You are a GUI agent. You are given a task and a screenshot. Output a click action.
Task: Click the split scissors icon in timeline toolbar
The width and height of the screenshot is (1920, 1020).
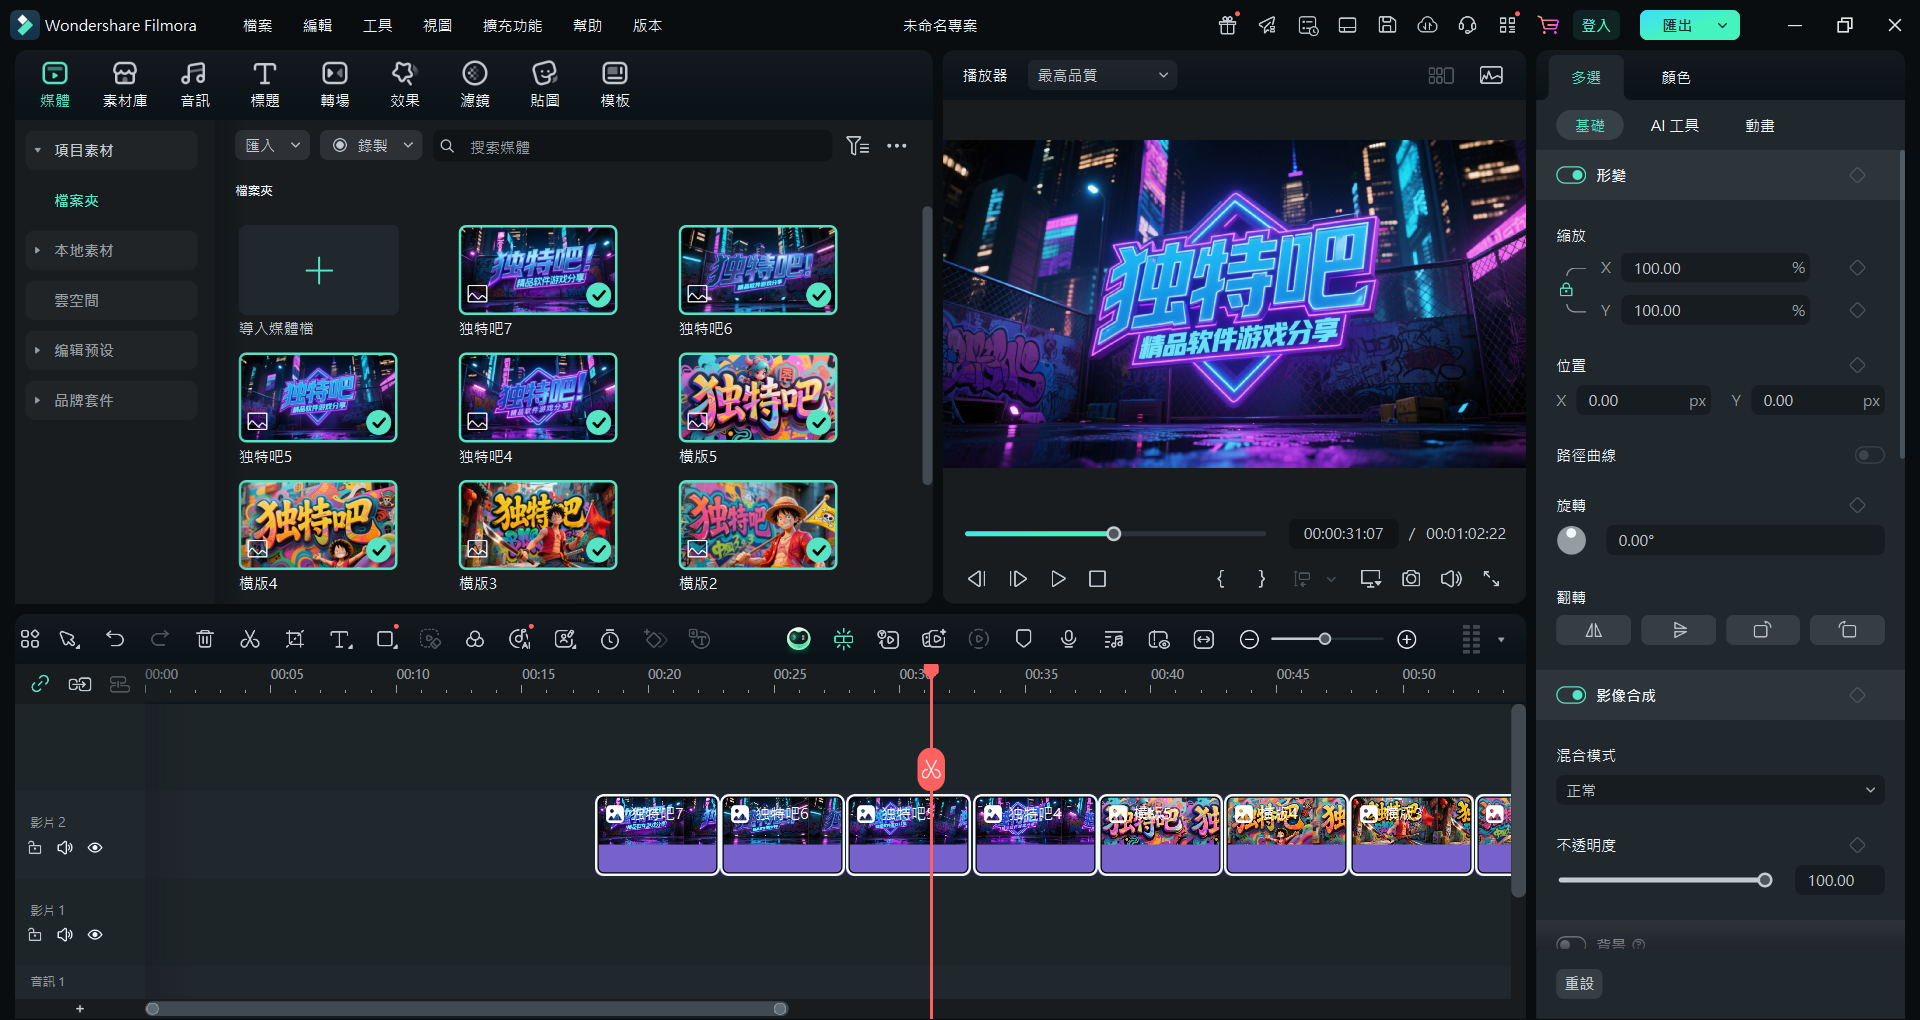tap(250, 639)
